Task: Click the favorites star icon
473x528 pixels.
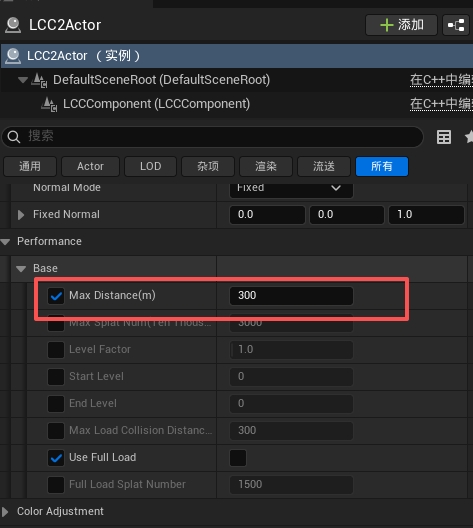Action: point(469,137)
